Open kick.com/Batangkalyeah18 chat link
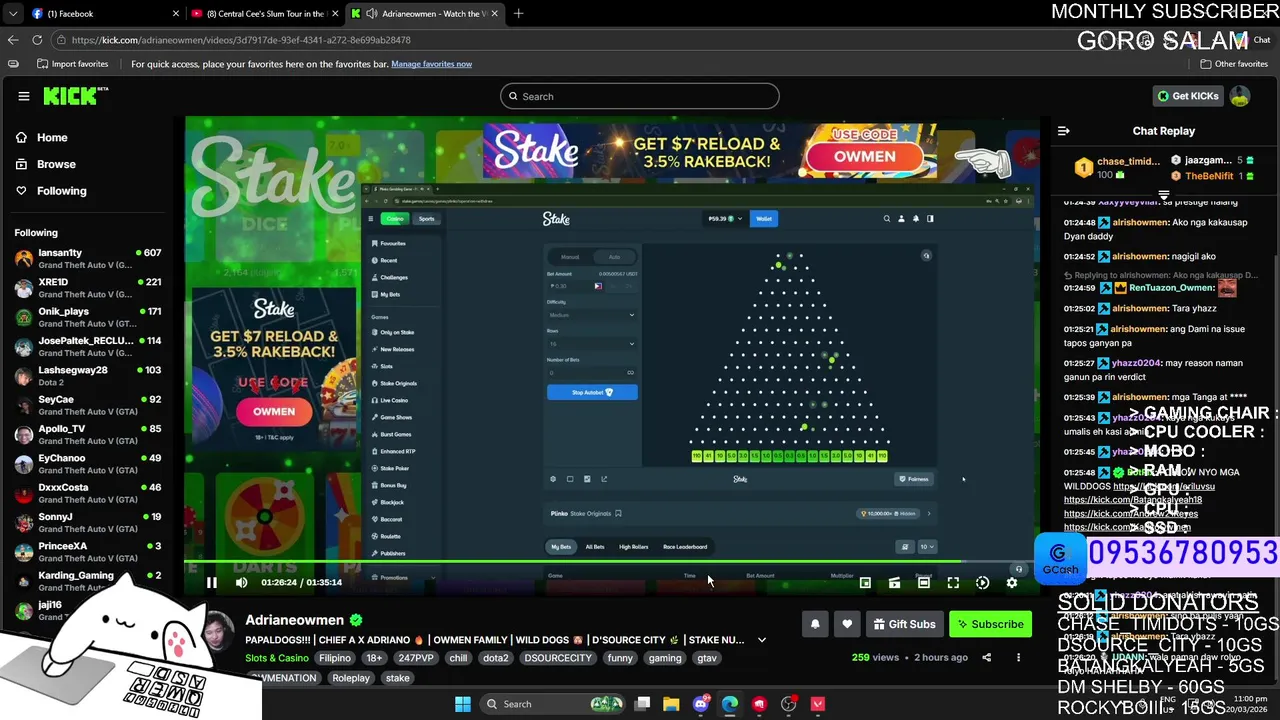 pos(1133,500)
